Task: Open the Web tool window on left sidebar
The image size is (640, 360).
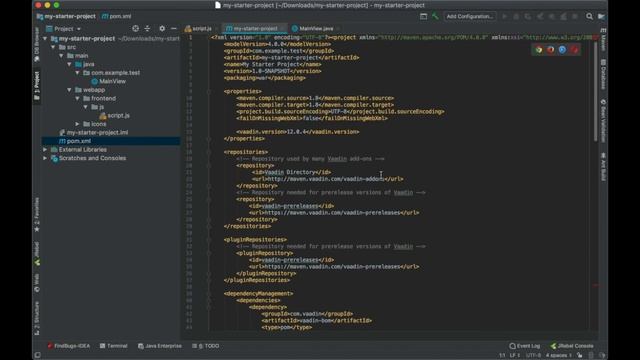Action: 37,283
